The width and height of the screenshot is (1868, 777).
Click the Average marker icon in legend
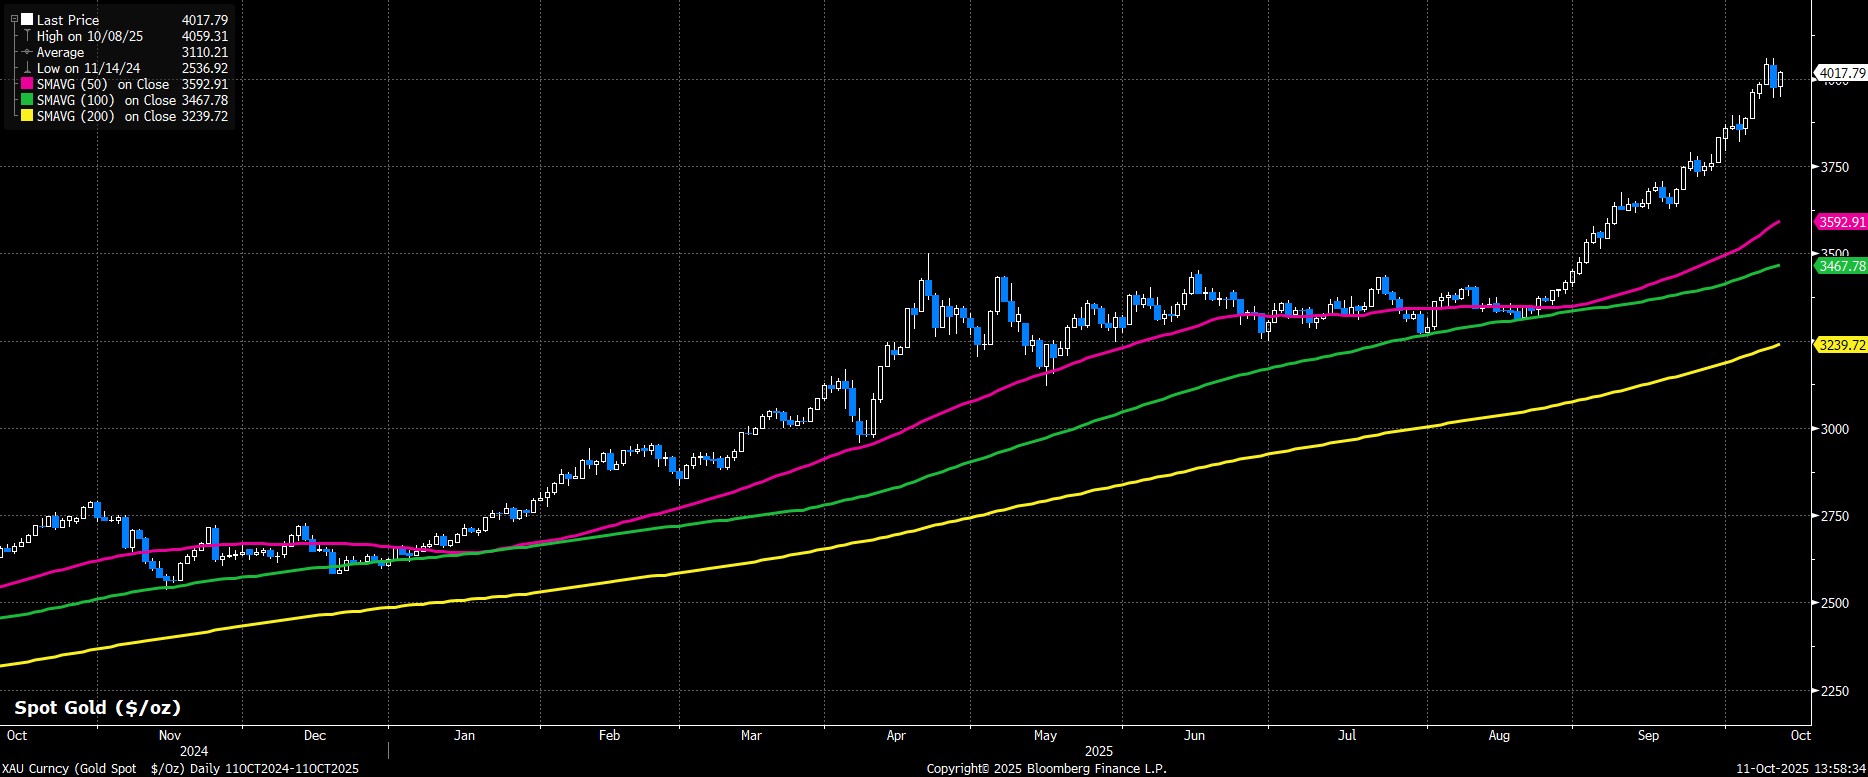pyautogui.click(x=27, y=52)
